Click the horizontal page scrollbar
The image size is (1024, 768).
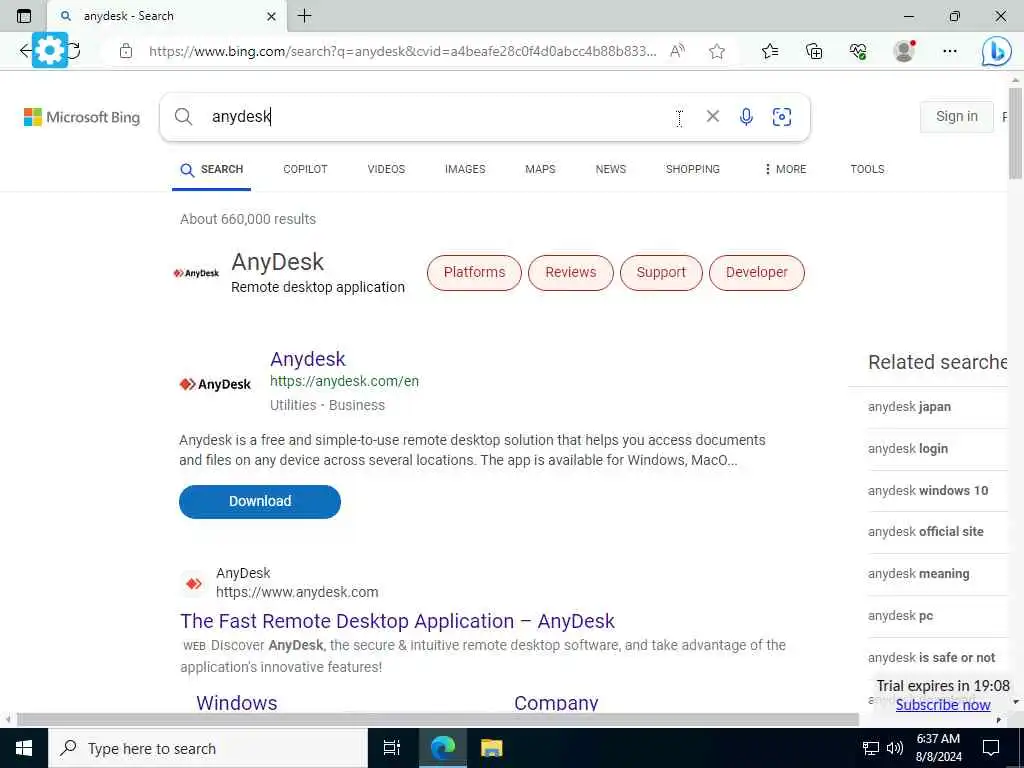(438, 720)
